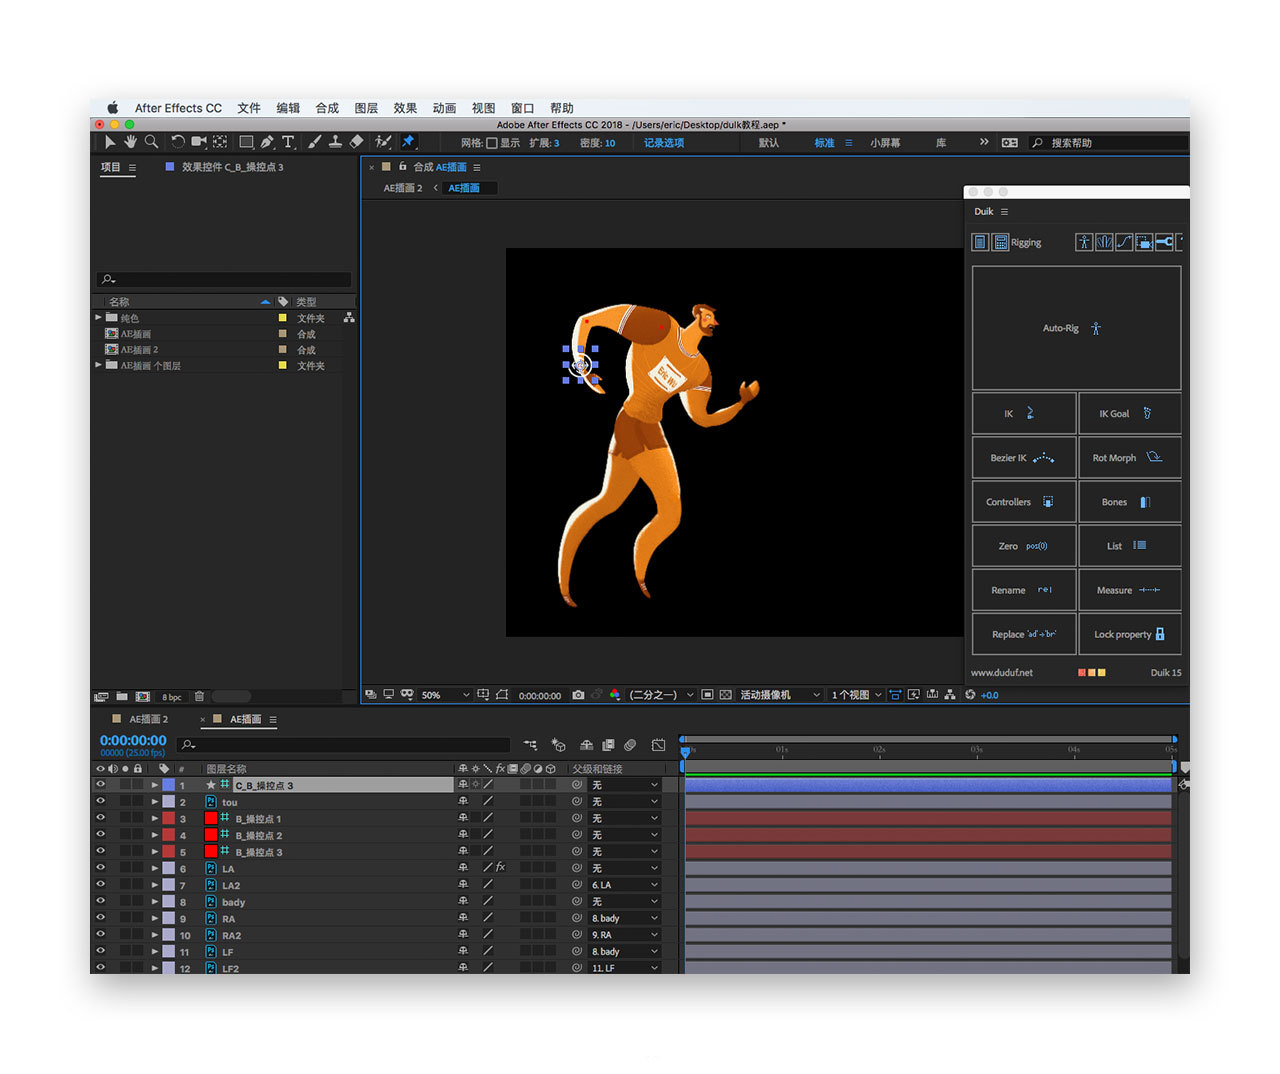This screenshot has width=1280, height=1074.
Task: Expand the tou layer properties
Action: pos(155,802)
